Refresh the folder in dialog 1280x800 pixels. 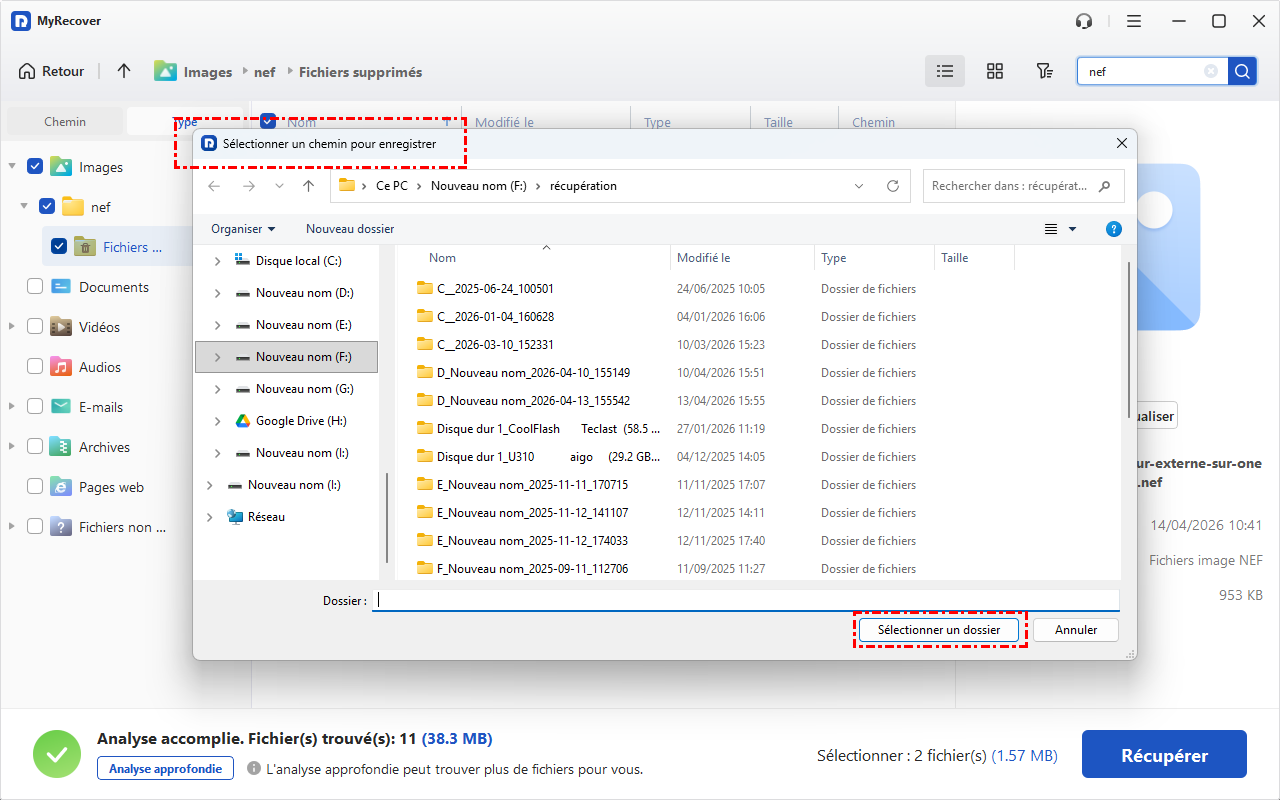[x=893, y=186]
